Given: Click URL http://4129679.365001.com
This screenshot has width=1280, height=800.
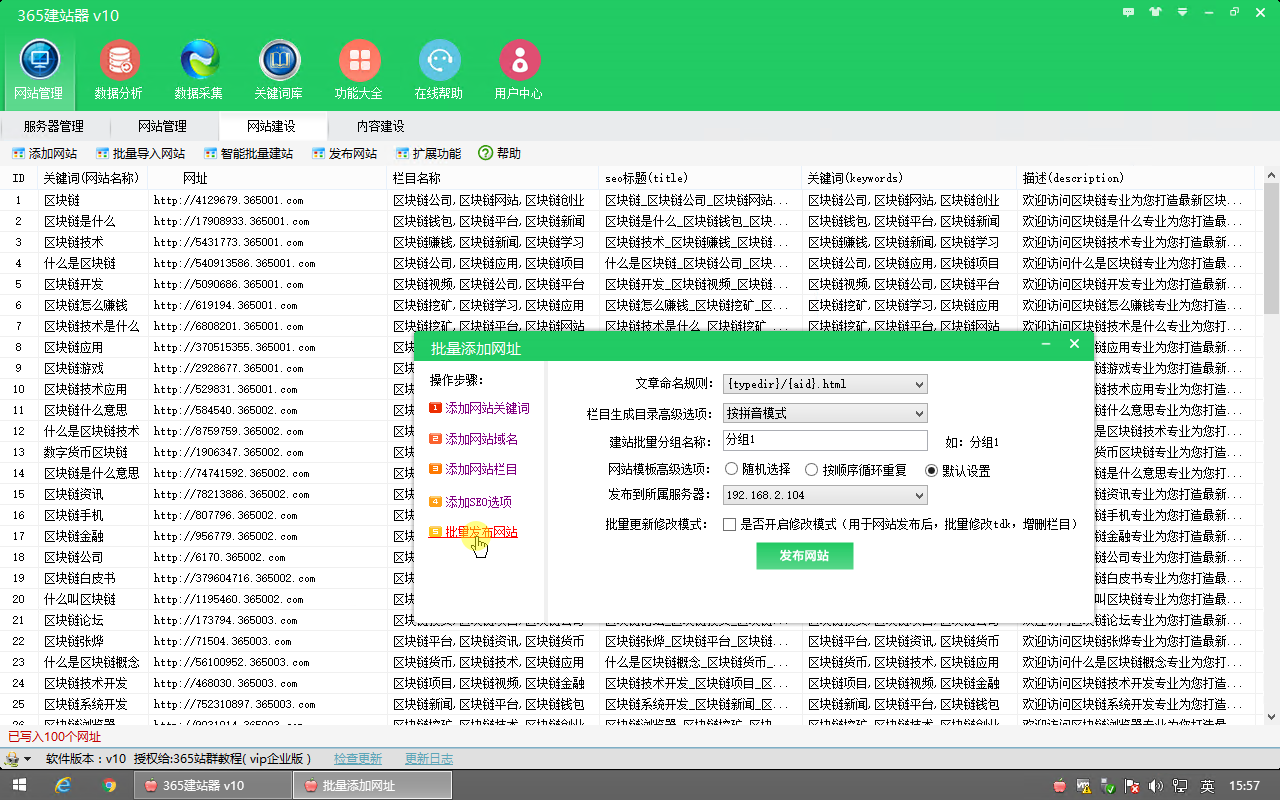Looking at the screenshot, I should click(x=228, y=200).
